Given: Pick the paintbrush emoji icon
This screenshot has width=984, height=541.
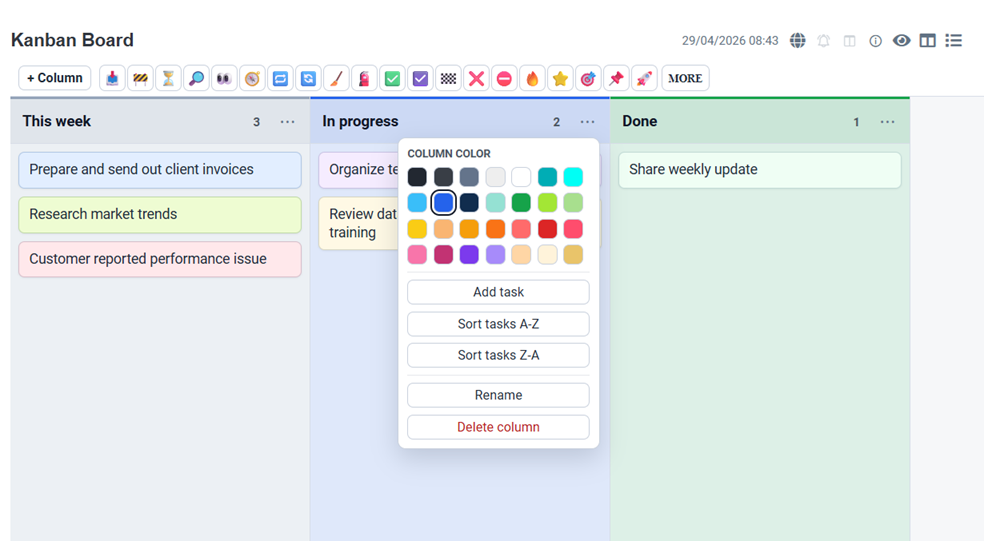Looking at the screenshot, I should click(336, 78).
